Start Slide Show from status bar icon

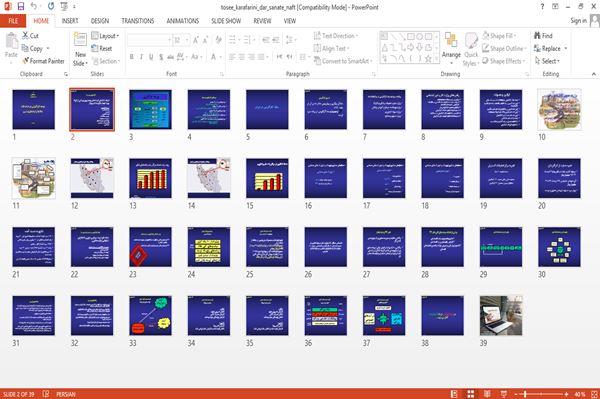point(504,394)
